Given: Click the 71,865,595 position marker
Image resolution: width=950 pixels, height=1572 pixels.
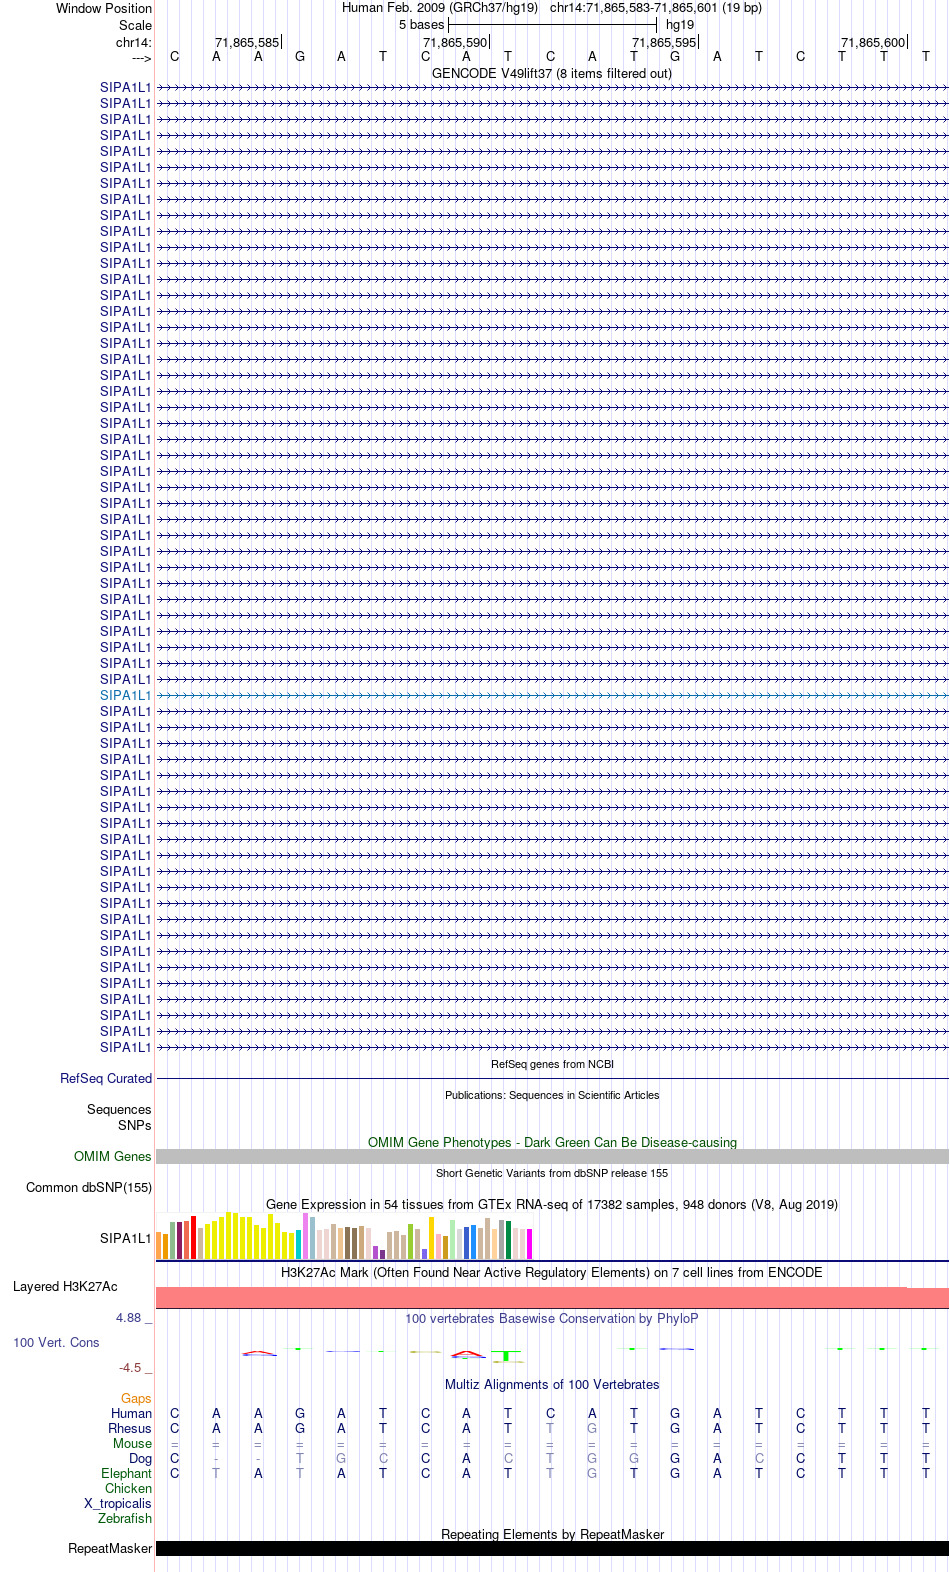Looking at the screenshot, I should [664, 42].
